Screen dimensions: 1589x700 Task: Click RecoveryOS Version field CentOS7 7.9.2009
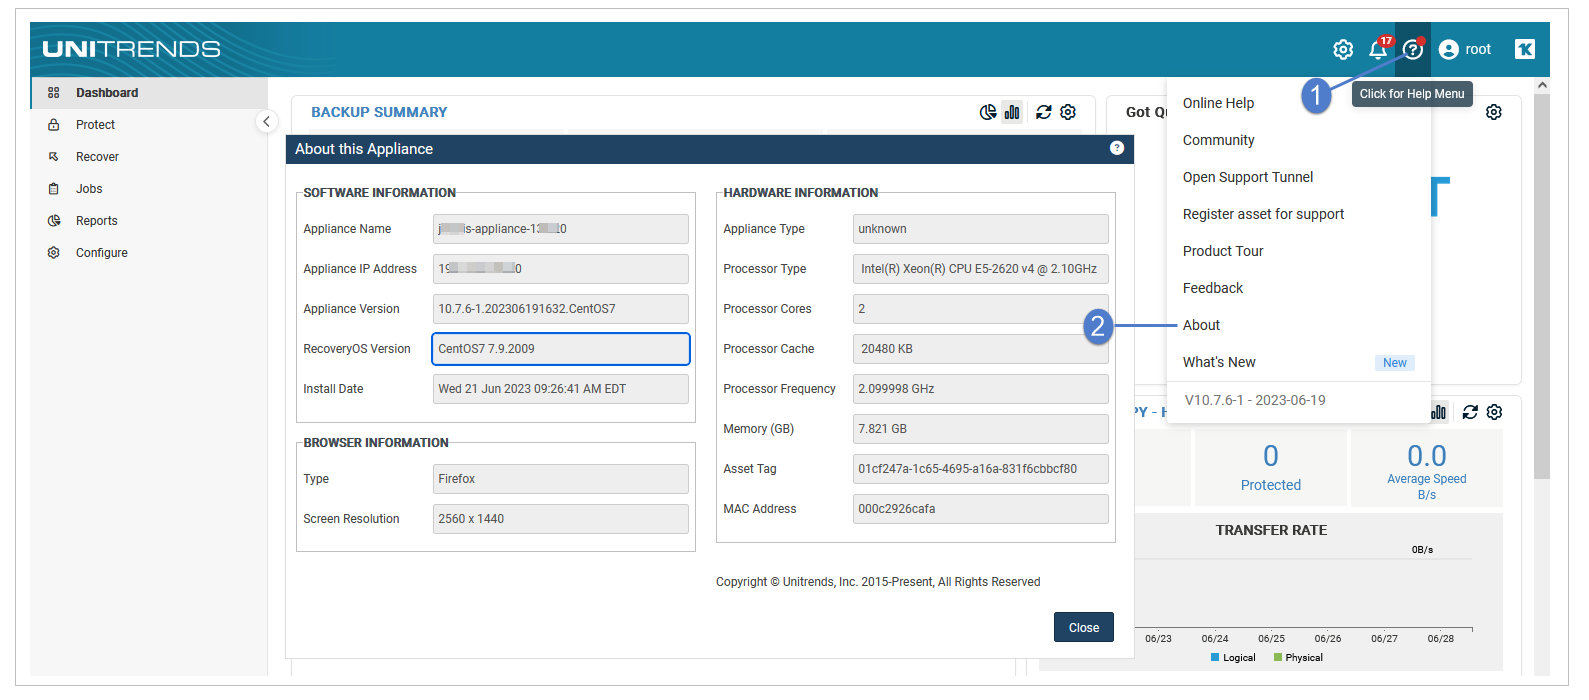click(561, 349)
